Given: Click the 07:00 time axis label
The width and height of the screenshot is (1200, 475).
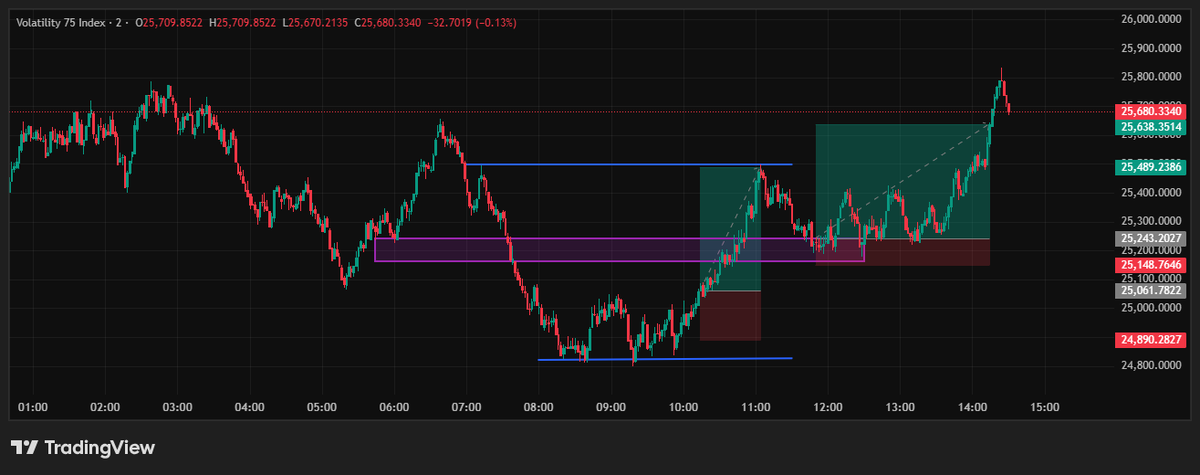Looking at the screenshot, I should (466, 407).
